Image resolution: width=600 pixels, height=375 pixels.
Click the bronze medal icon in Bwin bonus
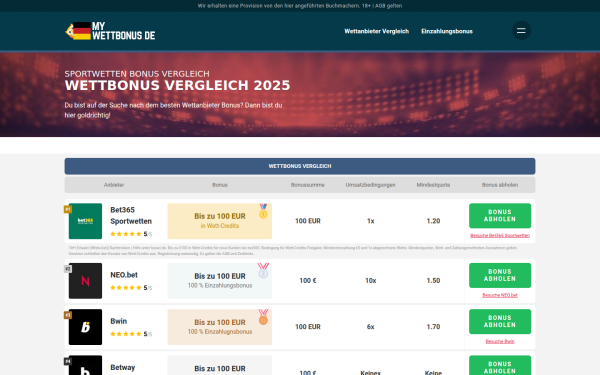point(263,317)
